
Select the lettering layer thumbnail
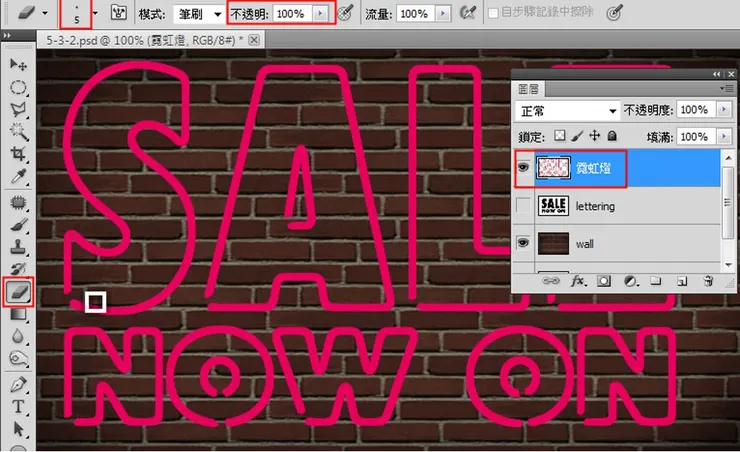click(x=553, y=206)
